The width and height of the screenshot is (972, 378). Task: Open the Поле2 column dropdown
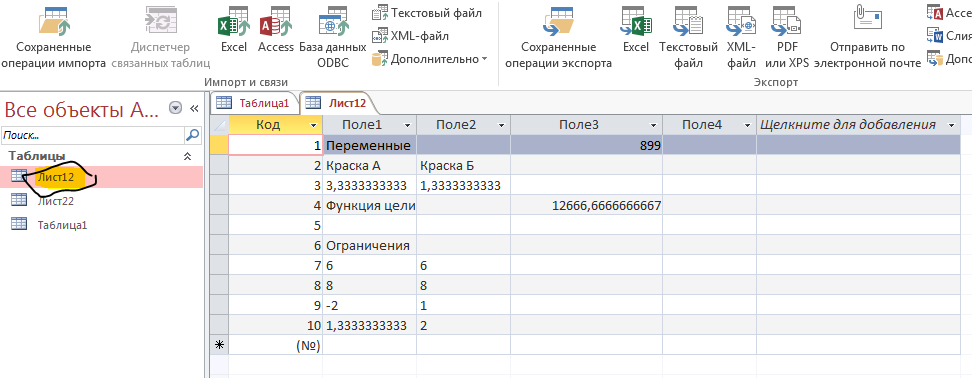(x=501, y=125)
